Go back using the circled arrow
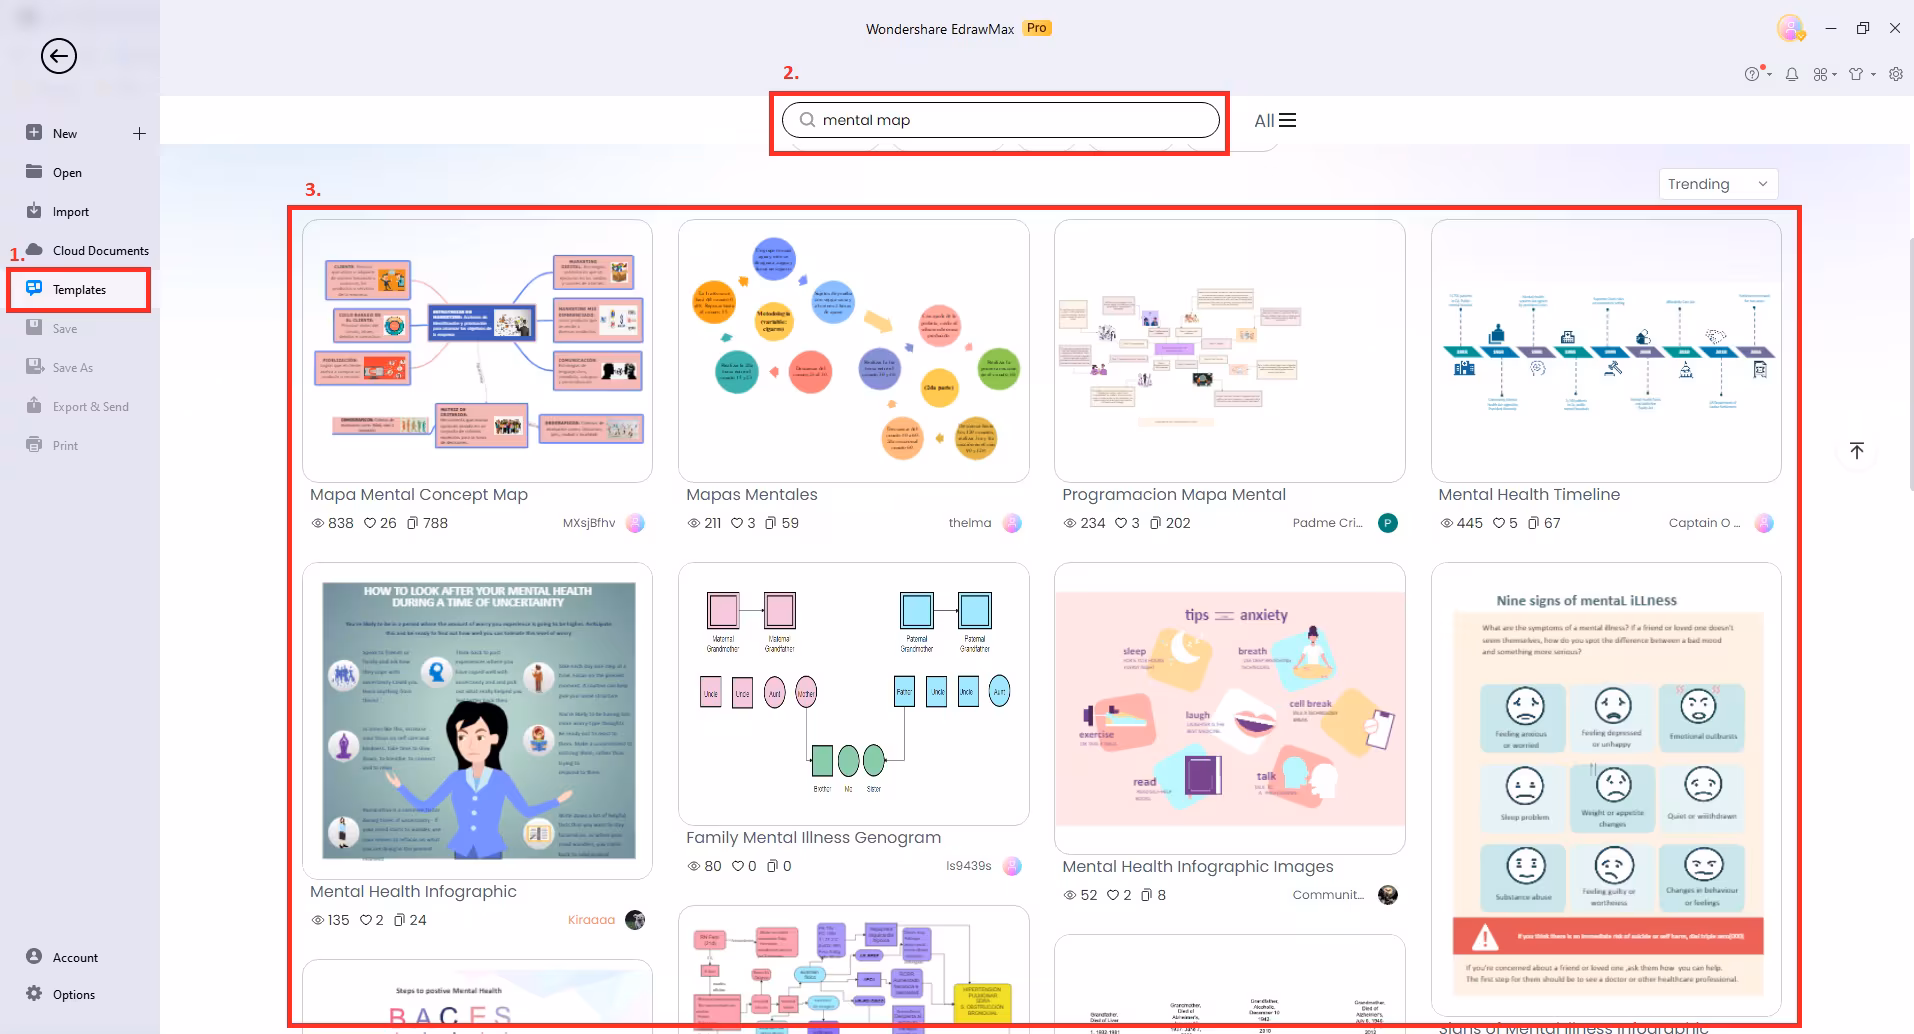 click(x=59, y=56)
